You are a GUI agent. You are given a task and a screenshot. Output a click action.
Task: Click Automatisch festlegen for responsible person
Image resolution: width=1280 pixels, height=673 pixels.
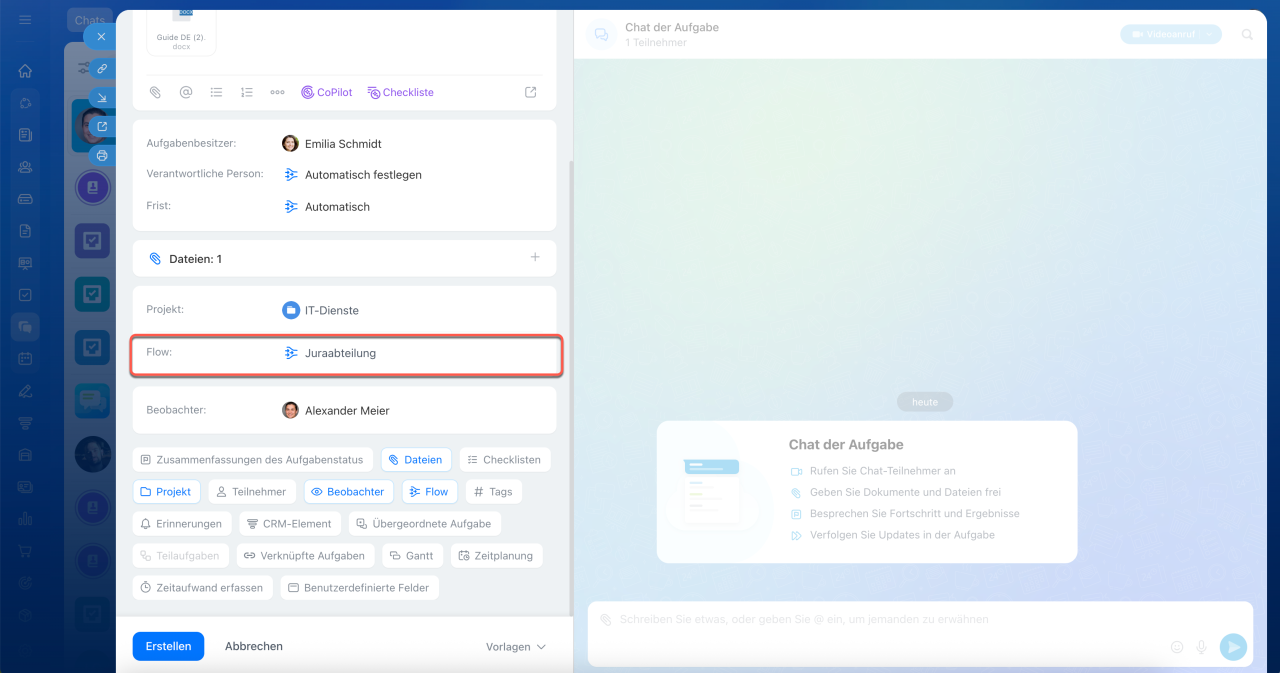pos(353,175)
